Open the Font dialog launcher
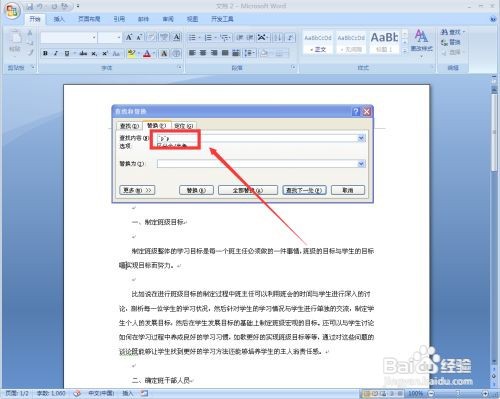500x399 pixels. click(180, 68)
